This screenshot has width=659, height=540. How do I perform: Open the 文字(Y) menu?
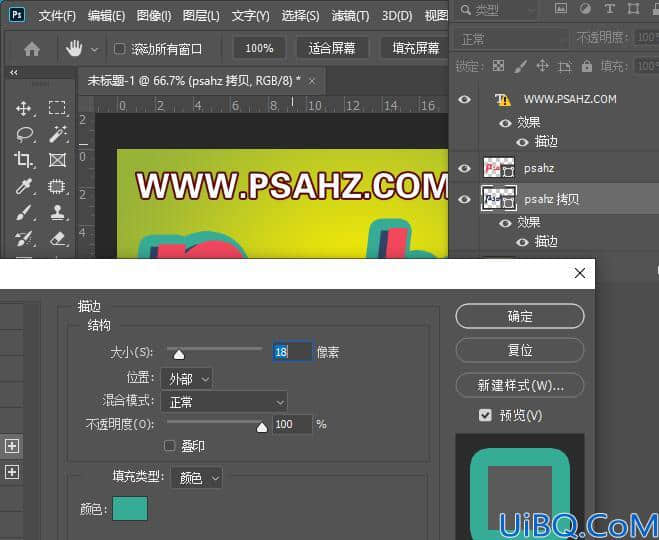pos(250,16)
